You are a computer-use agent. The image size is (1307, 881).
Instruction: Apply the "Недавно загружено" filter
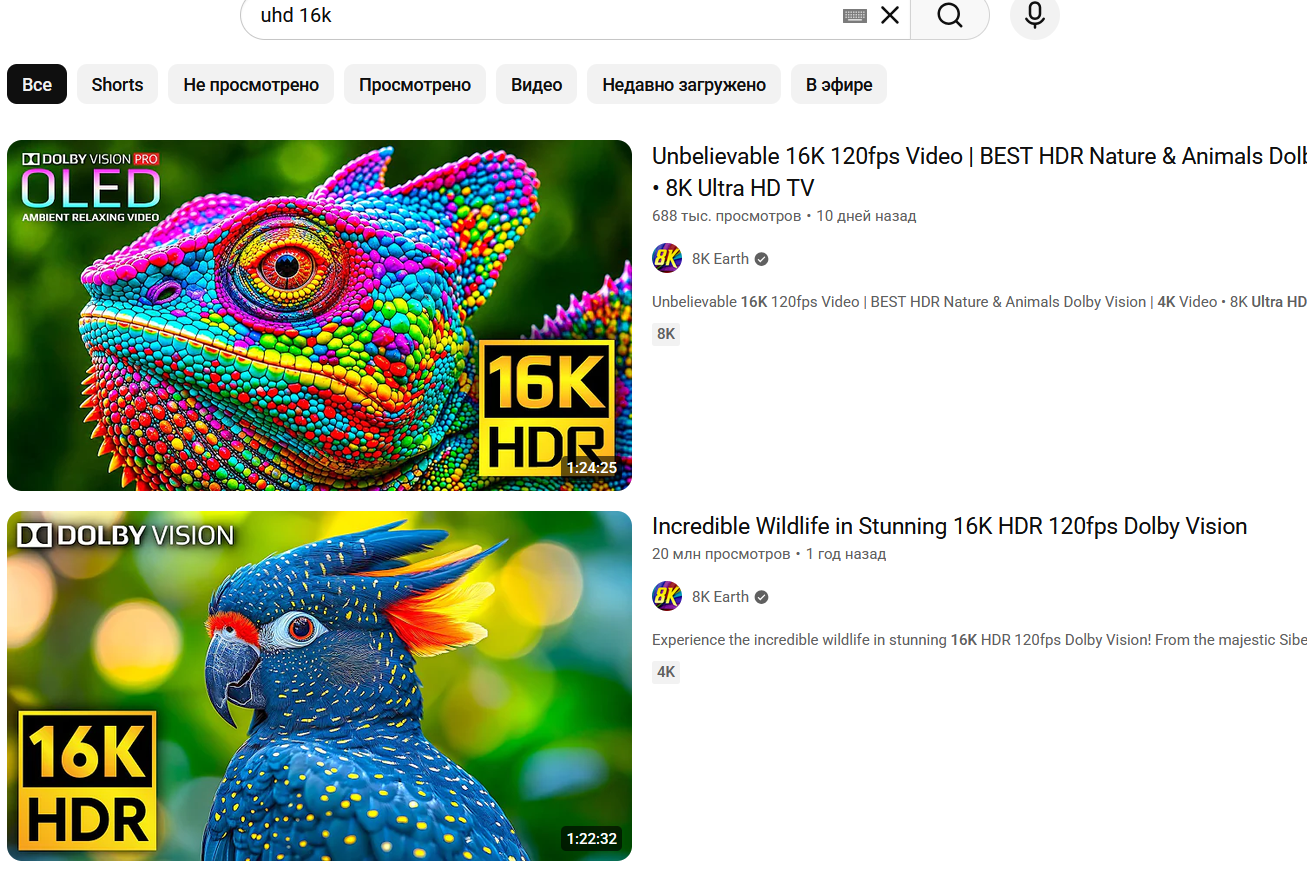[684, 85]
